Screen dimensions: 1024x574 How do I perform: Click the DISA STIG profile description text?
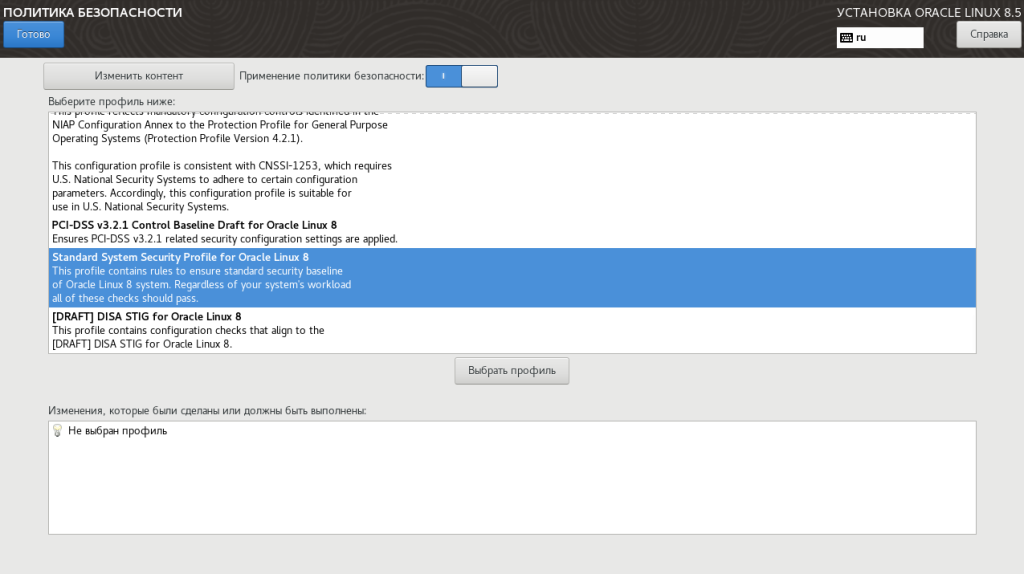tap(188, 337)
